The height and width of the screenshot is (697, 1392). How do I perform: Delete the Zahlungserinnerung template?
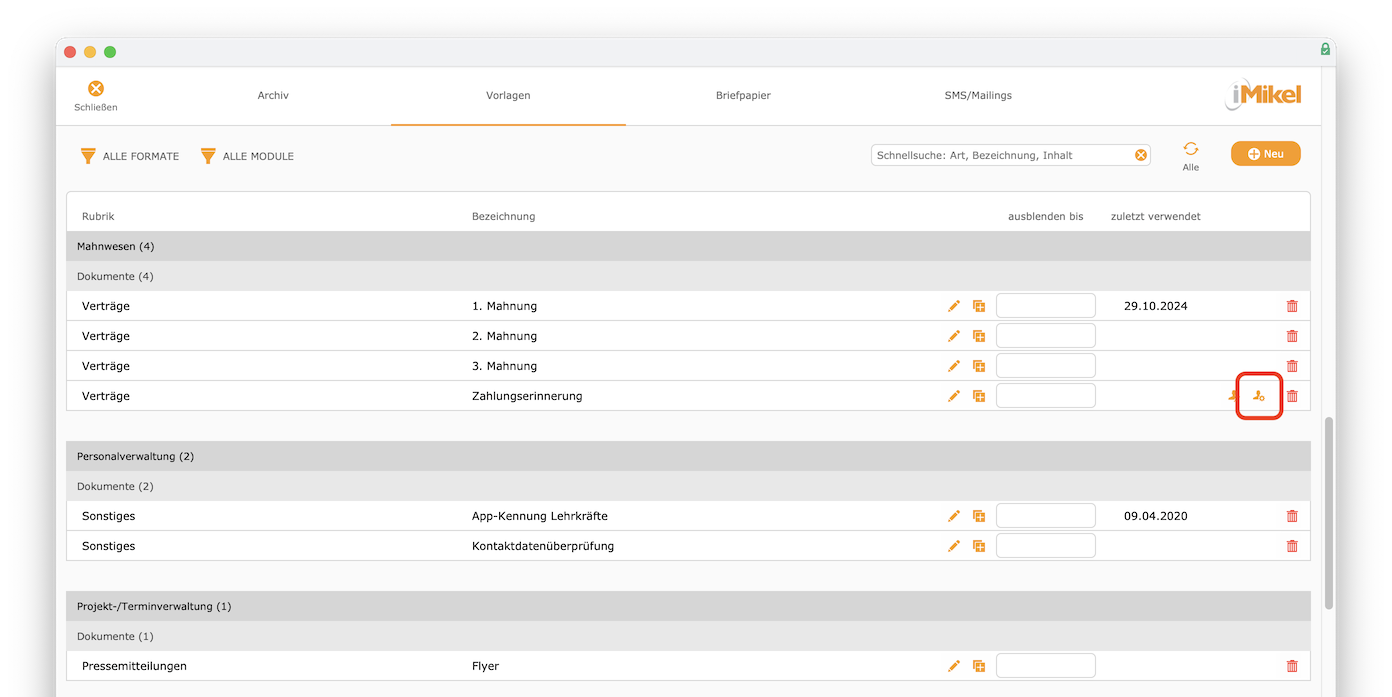(x=1292, y=396)
